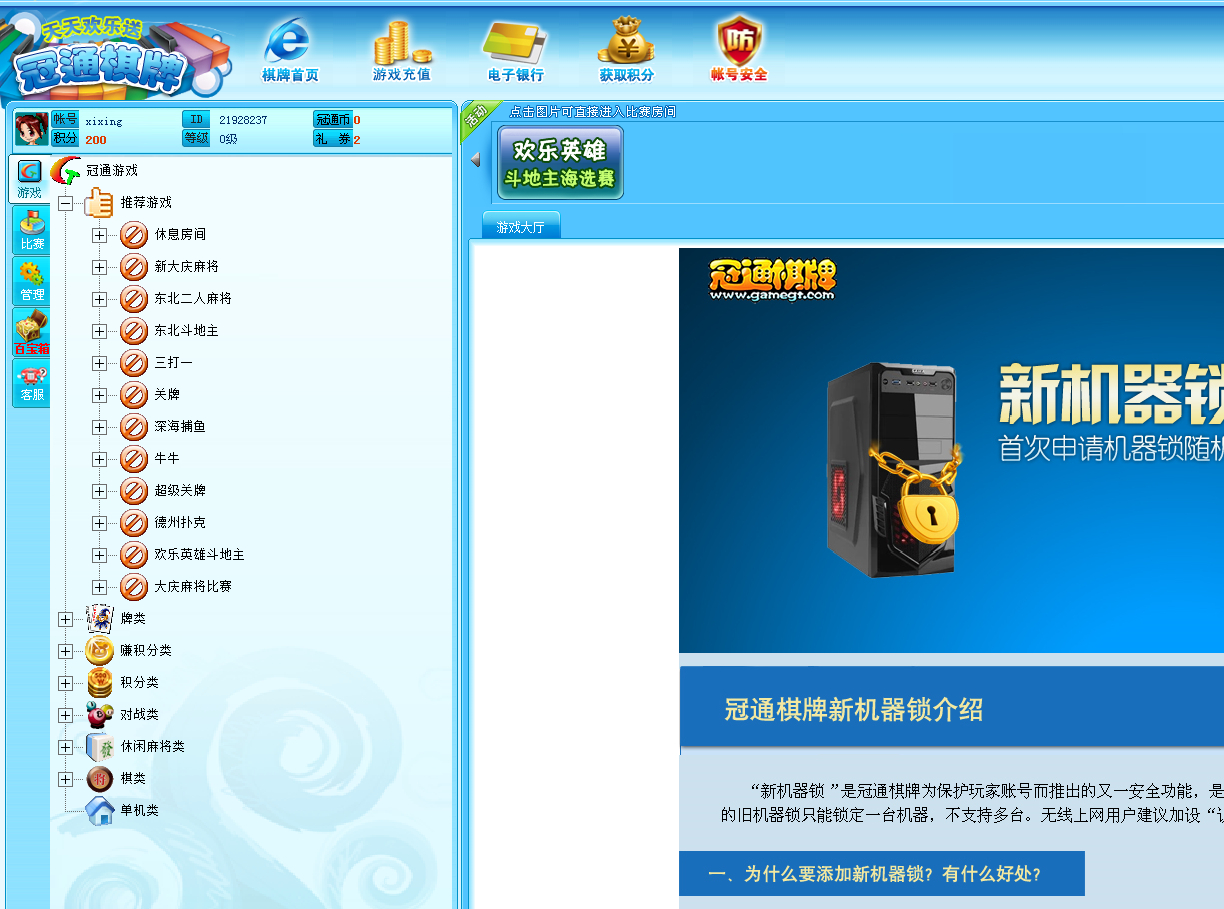1224x909 pixels.
Task: Expand the 休息房间 node
Action: click(99, 235)
